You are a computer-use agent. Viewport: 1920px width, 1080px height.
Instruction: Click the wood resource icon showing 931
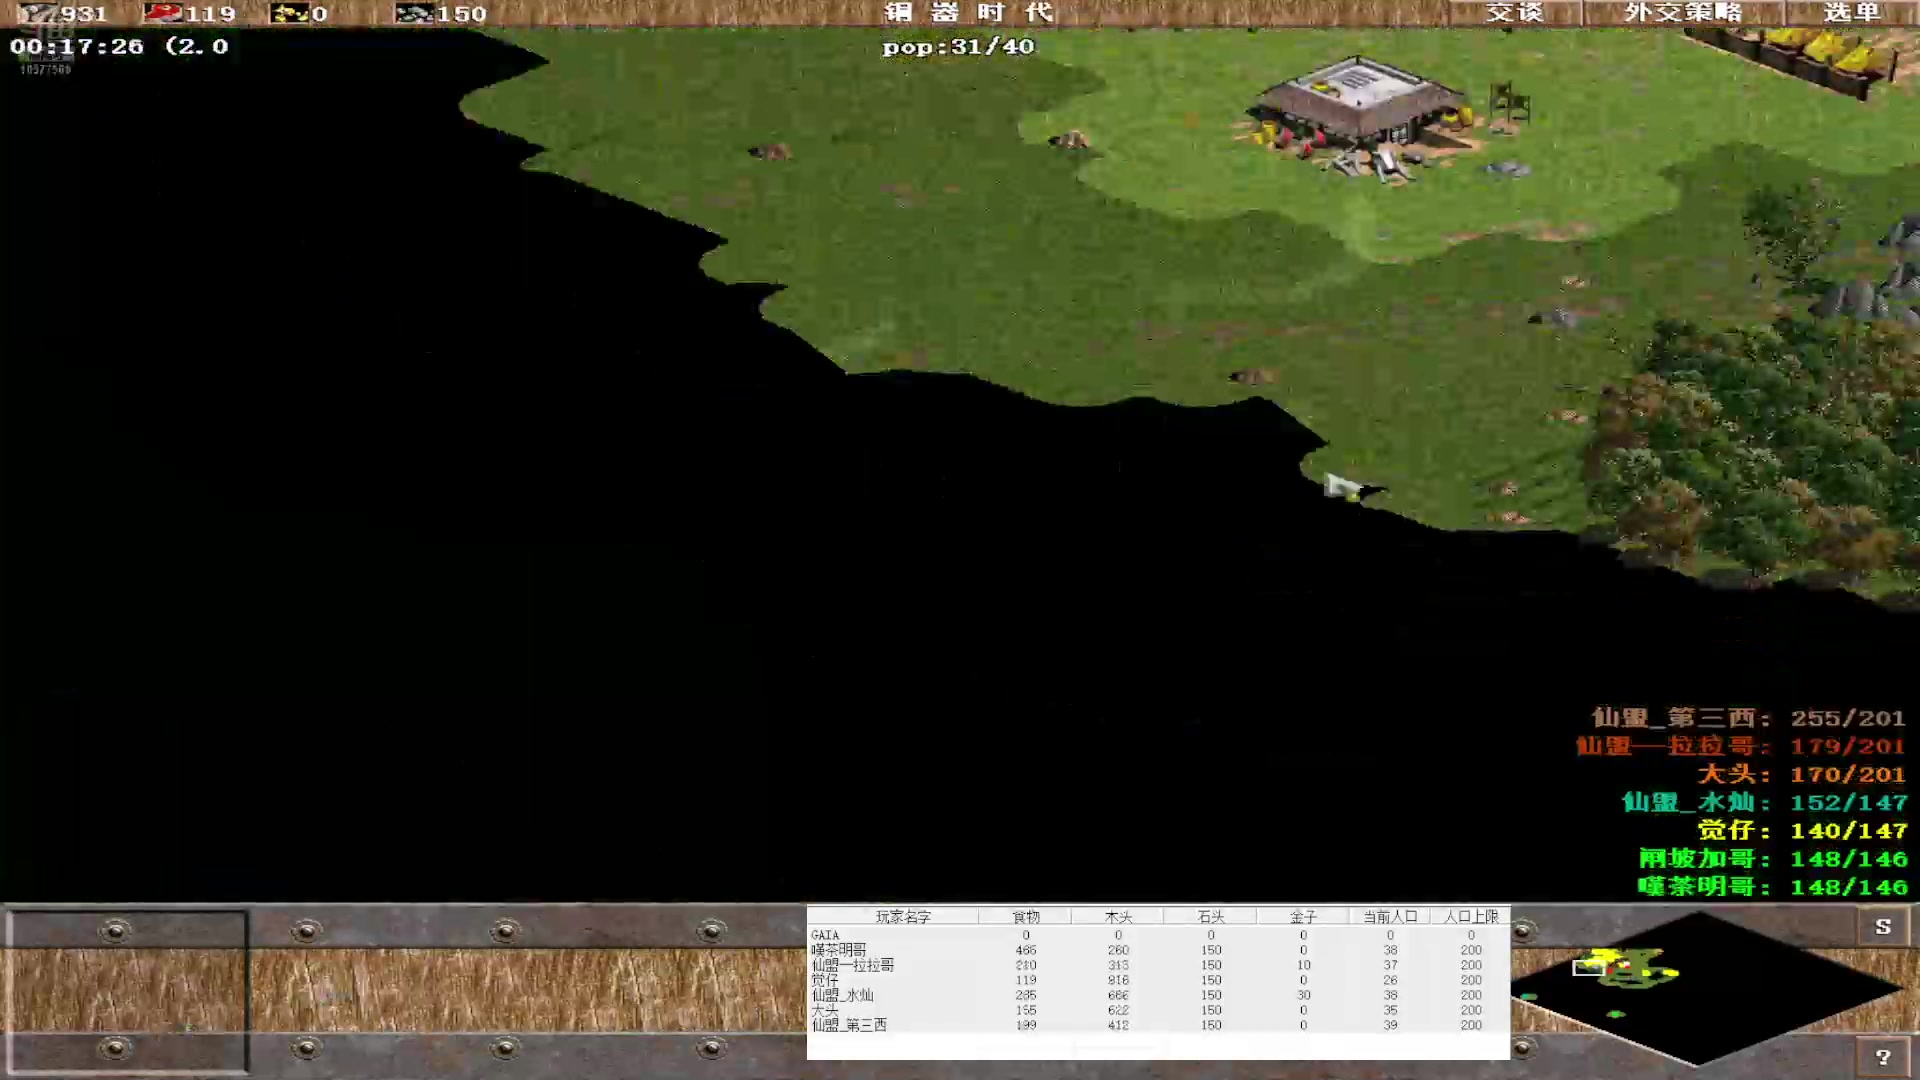(x=37, y=13)
